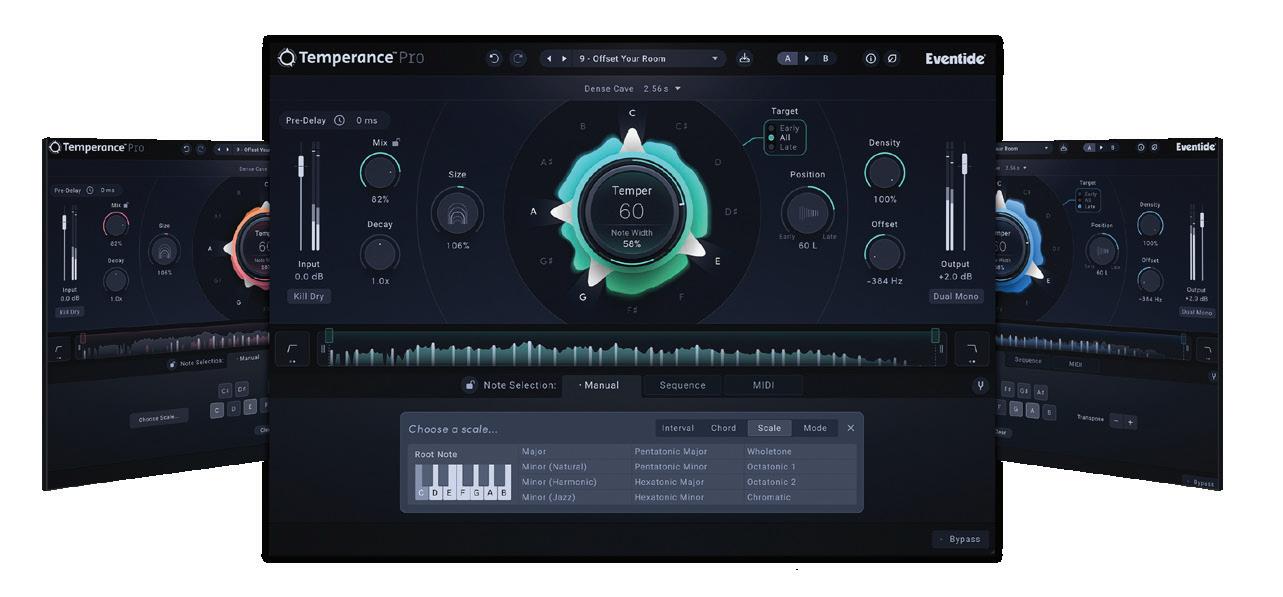Click the tuning fork icon

(x=980, y=386)
